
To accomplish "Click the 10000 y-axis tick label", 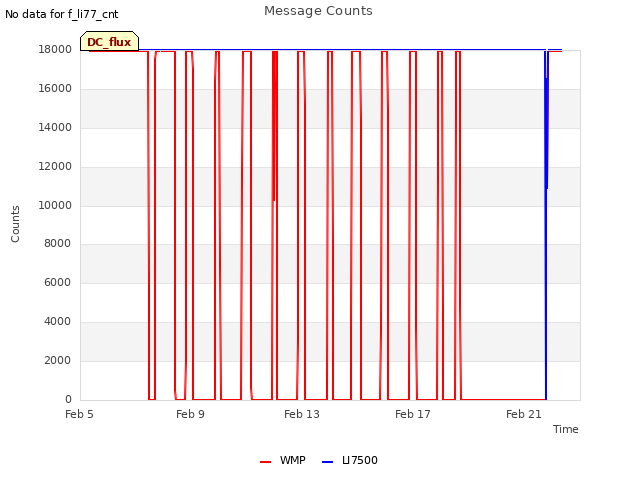I will [55, 205].
